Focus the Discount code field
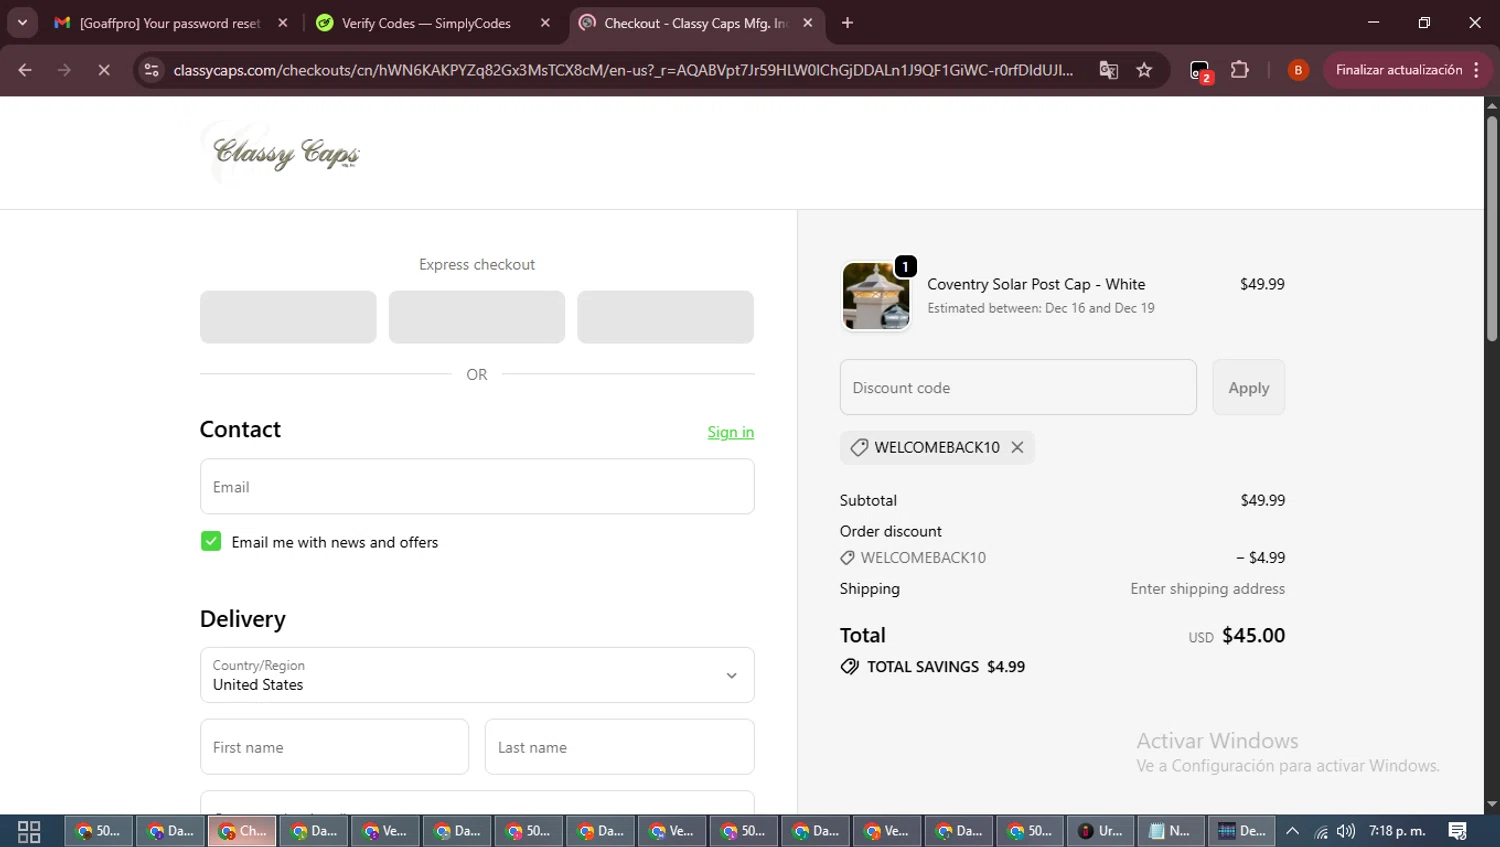This screenshot has width=1500, height=847. coord(1018,387)
